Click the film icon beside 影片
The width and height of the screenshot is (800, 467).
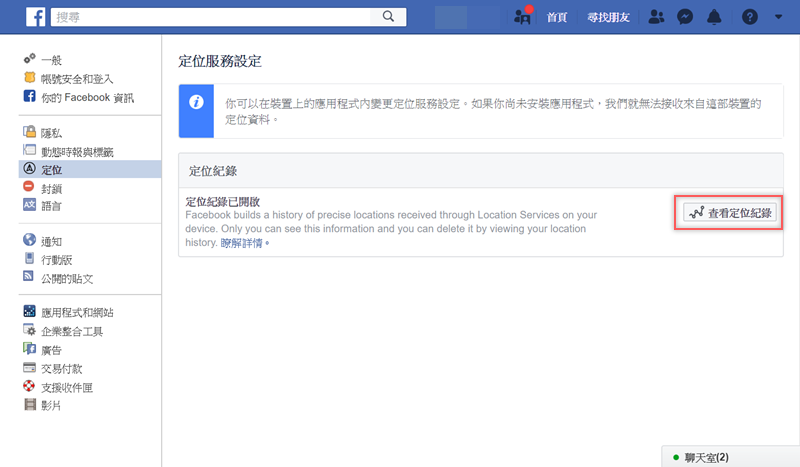30,405
